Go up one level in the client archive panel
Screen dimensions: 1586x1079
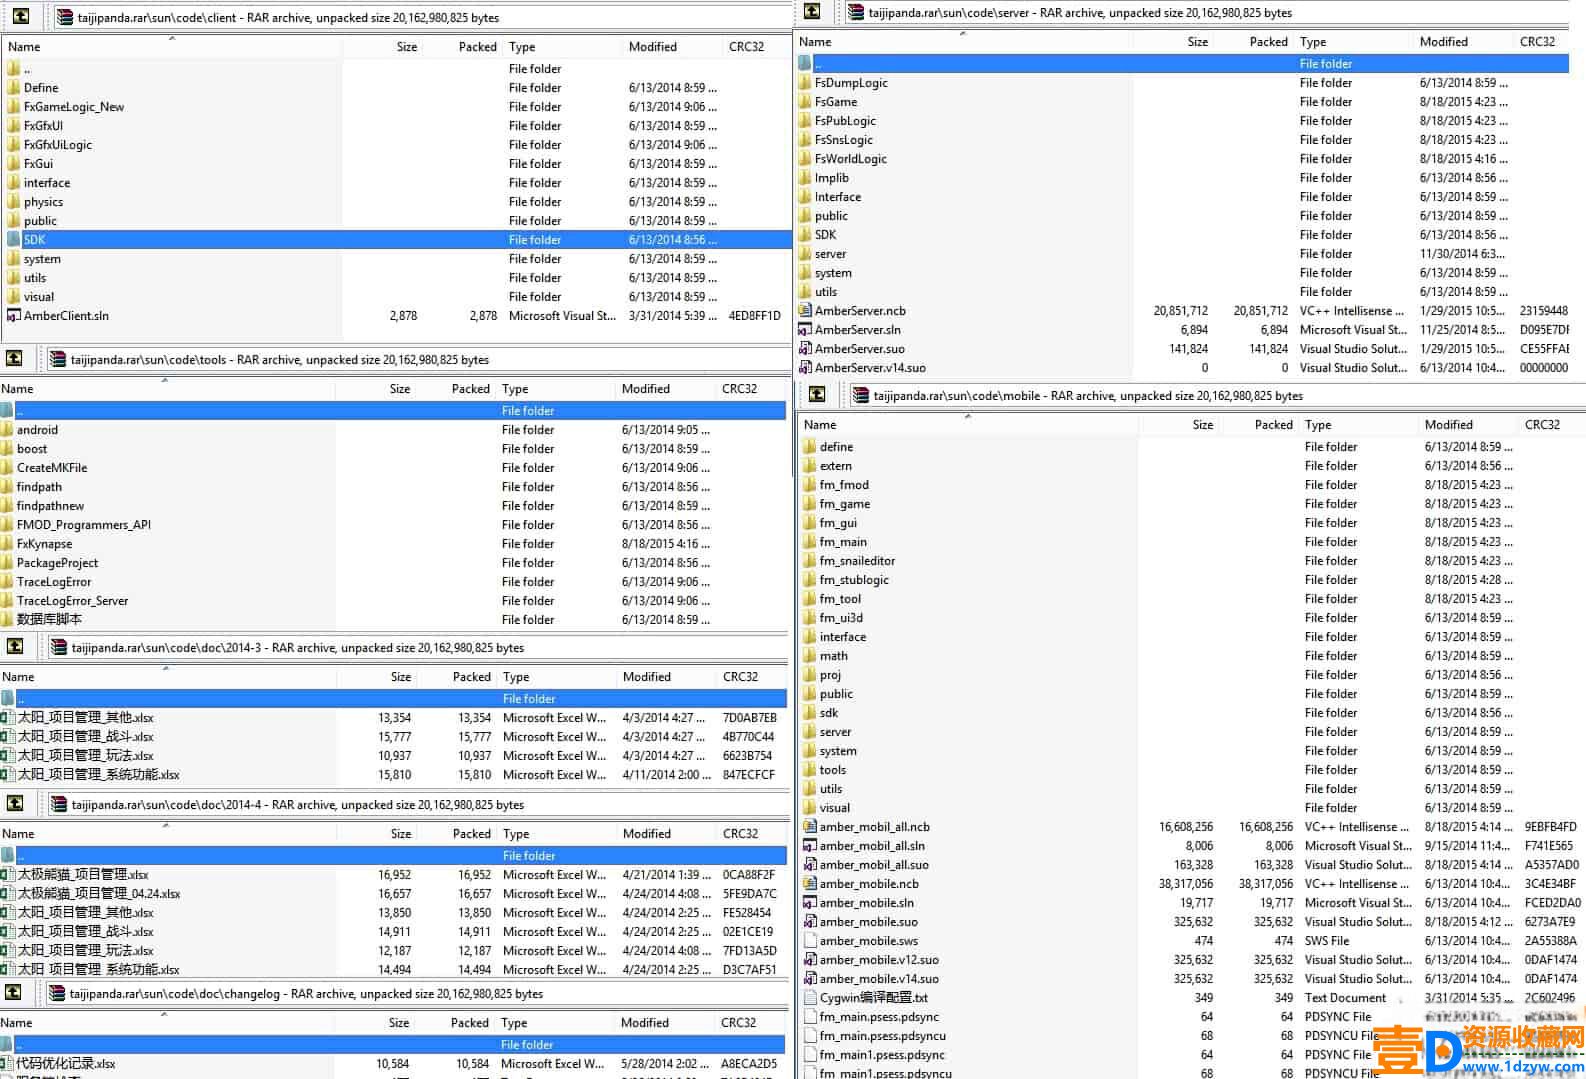pyautogui.click(x=20, y=16)
